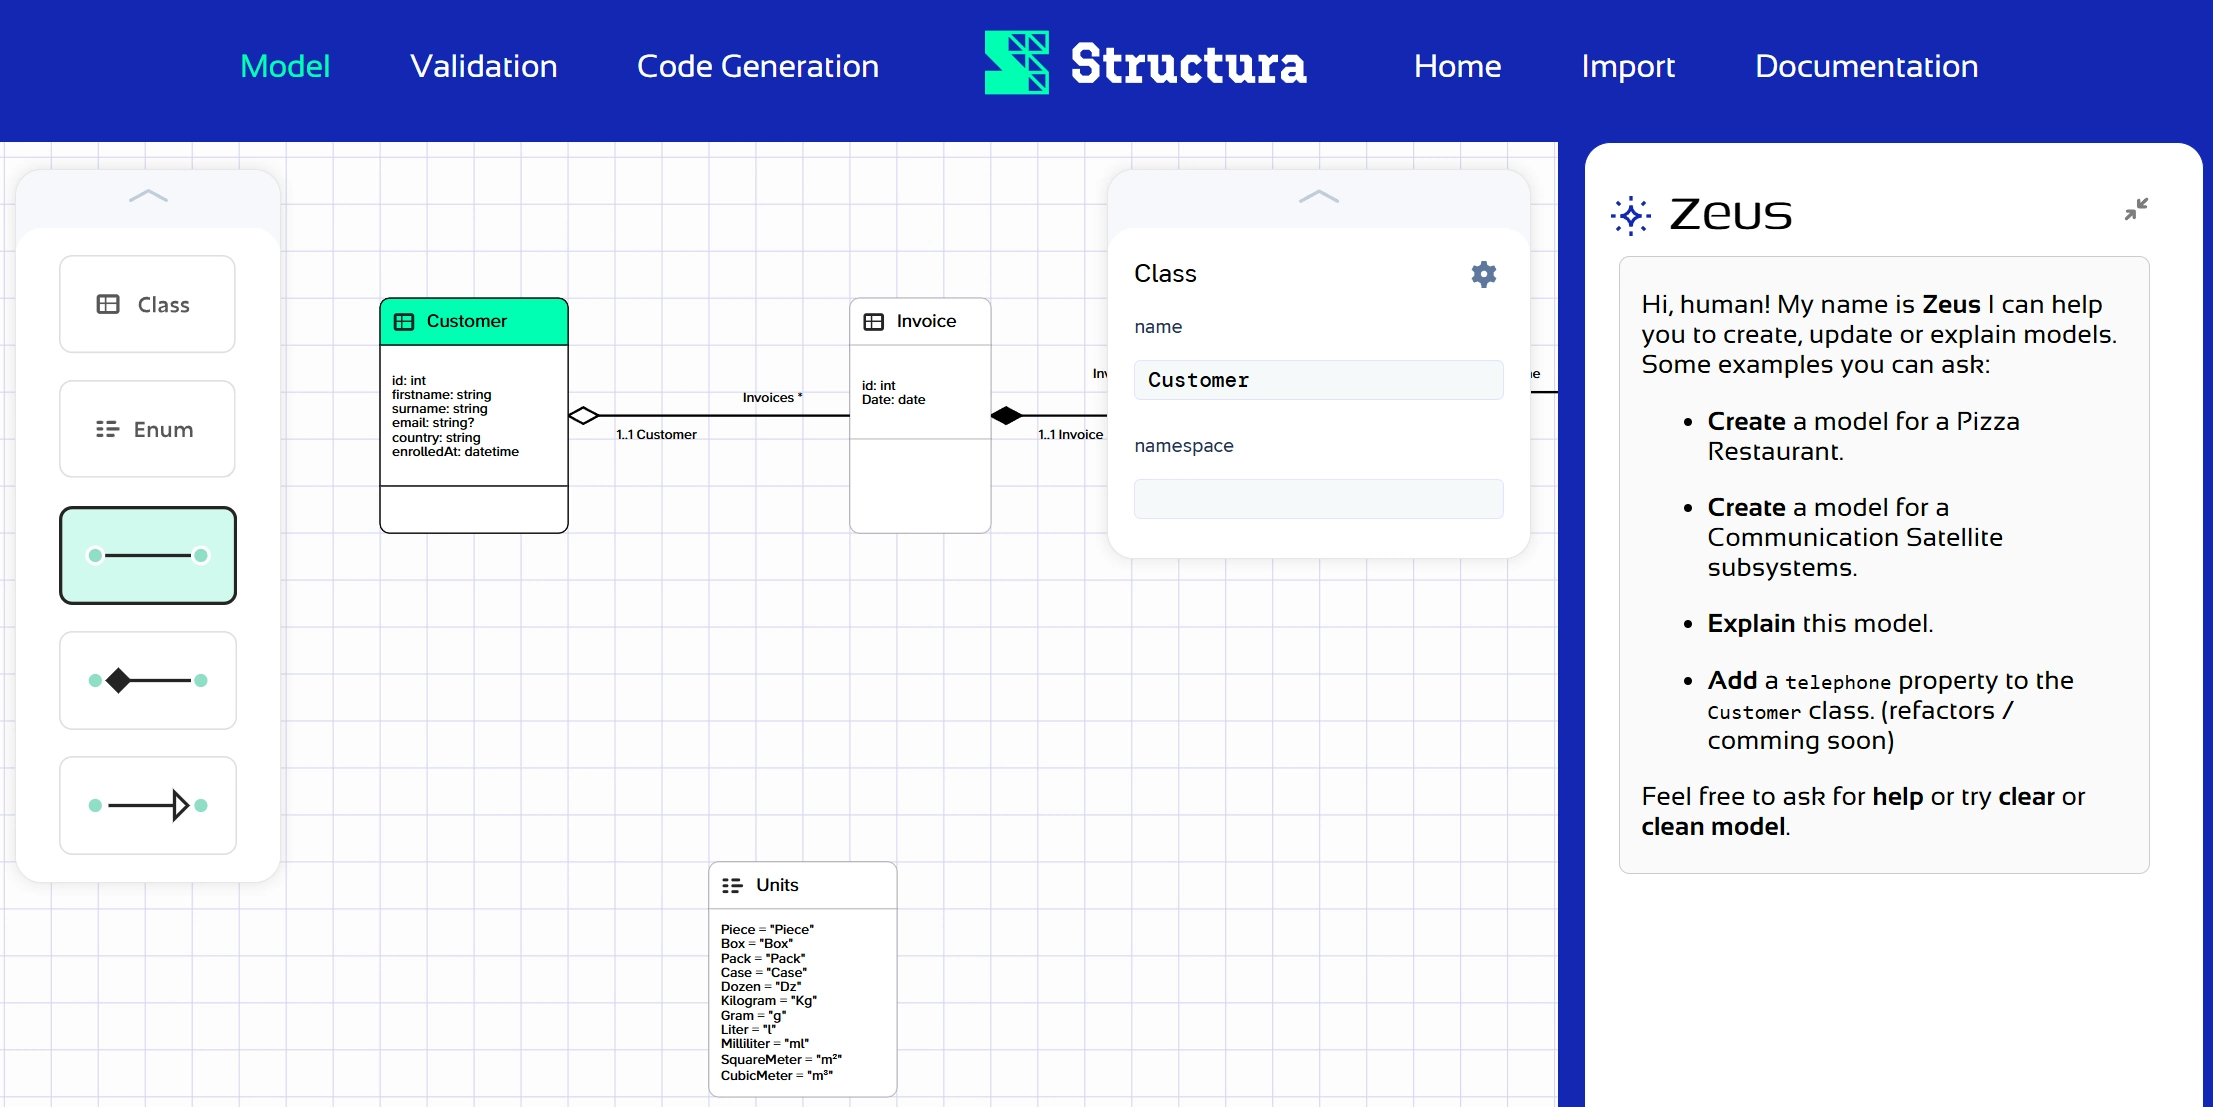Select the Class element tool
Viewport: 2213px width, 1107px height.
147,304
